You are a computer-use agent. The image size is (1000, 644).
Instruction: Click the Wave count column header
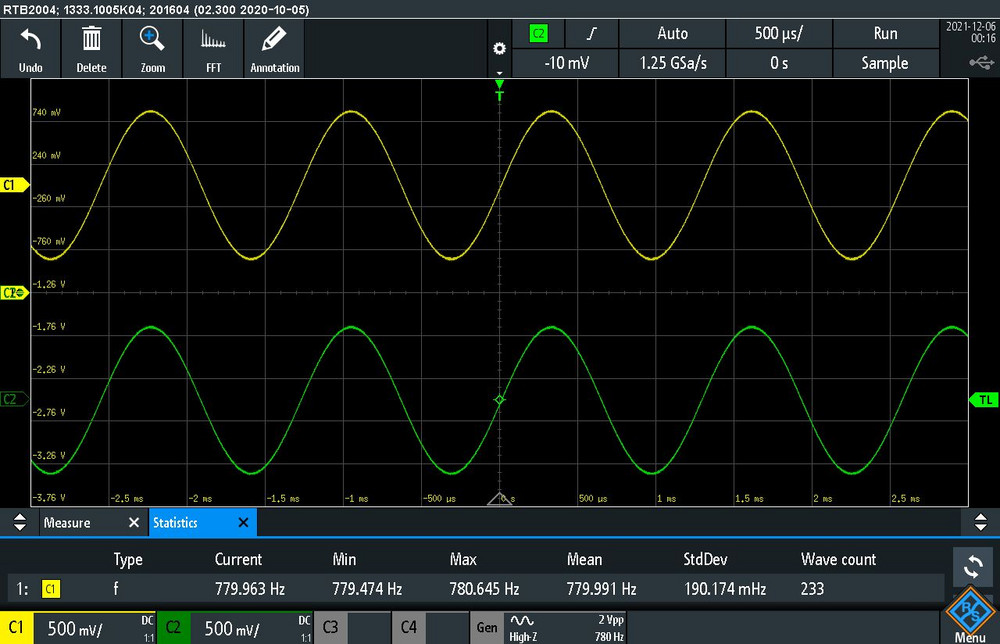[838, 559]
